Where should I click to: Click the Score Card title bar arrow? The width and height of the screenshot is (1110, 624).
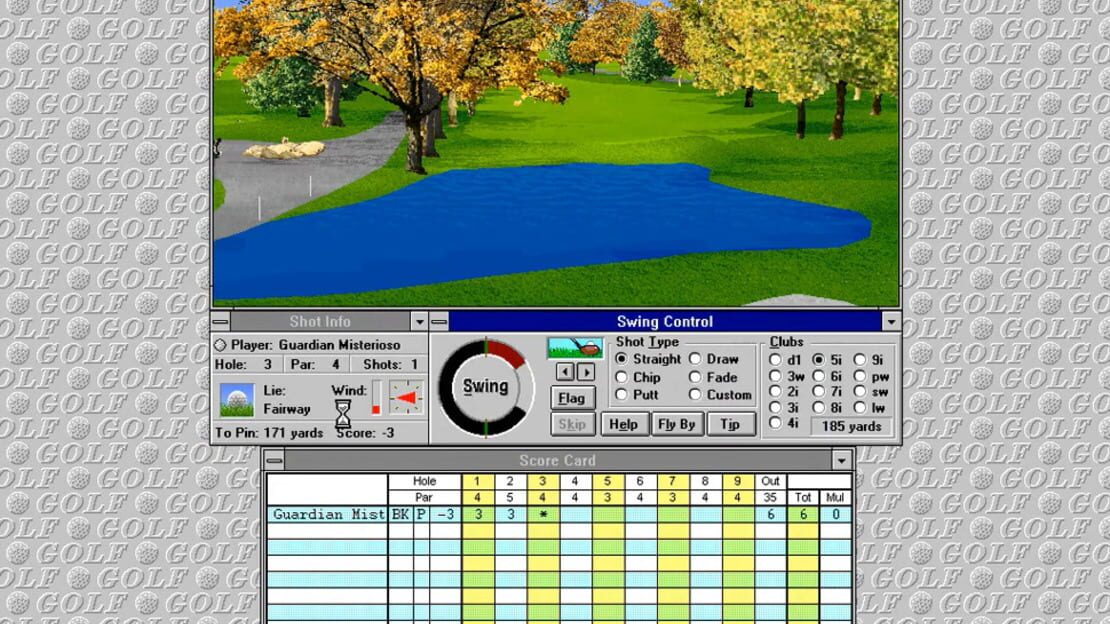pos(842,460)
